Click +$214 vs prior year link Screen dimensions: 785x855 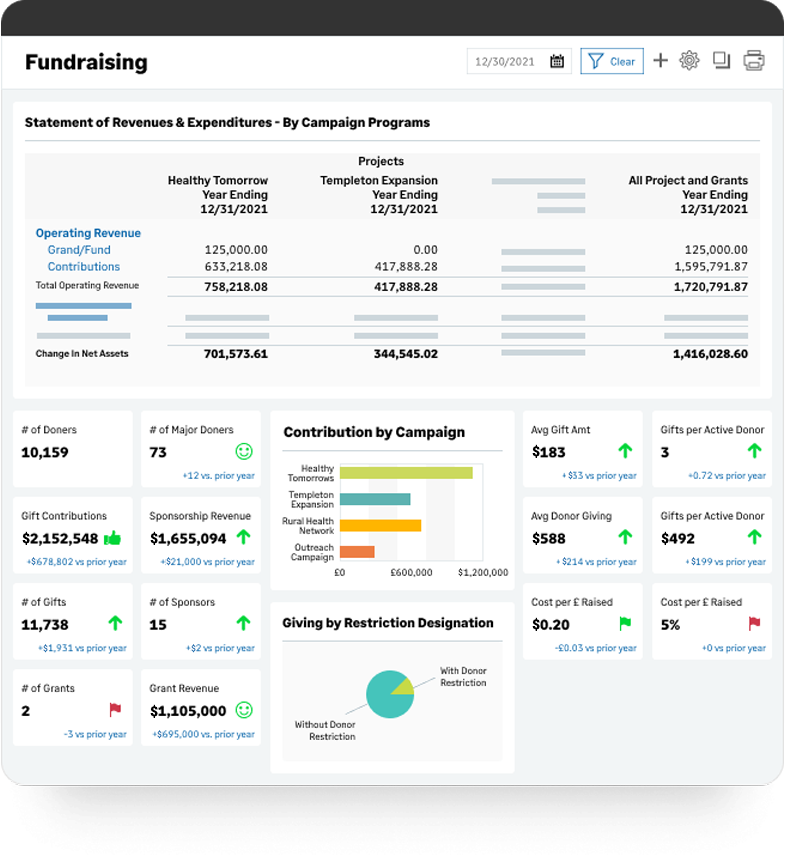(x=596, y=562)
